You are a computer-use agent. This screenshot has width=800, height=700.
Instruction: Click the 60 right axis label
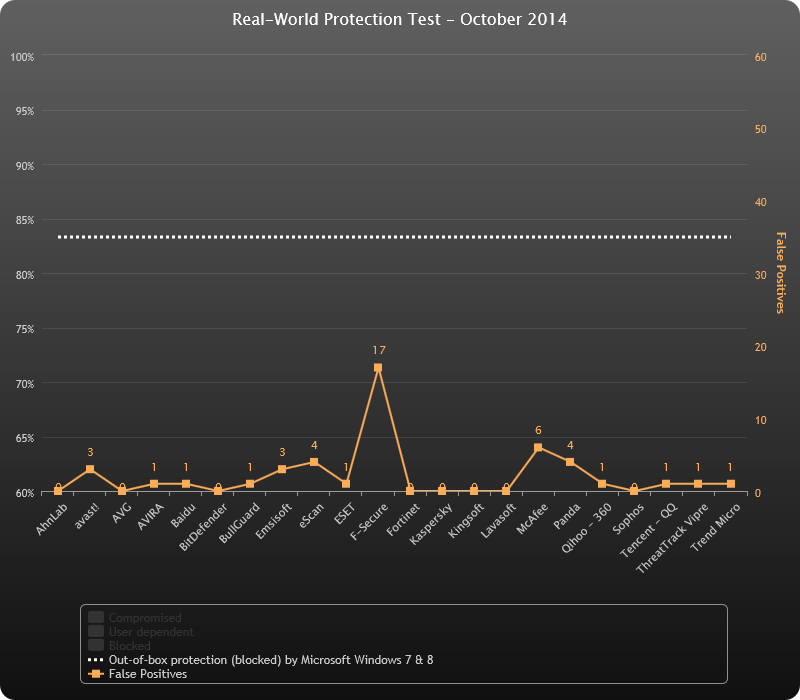[761, 57]
